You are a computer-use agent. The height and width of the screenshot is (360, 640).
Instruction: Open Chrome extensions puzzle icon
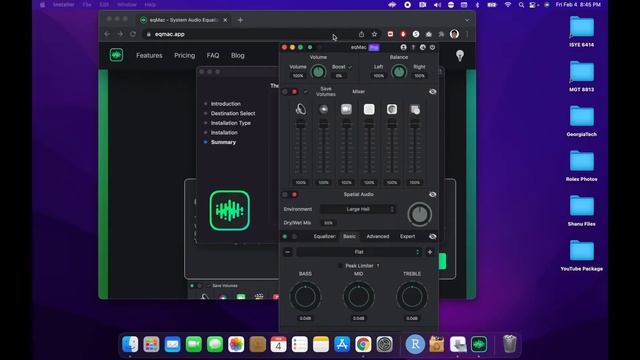pyautogui.click(x=441, y=34)
